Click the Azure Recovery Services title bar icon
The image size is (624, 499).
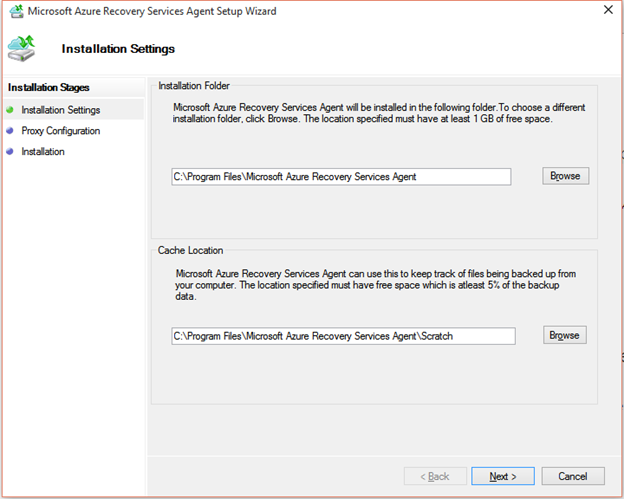(15, 11)
